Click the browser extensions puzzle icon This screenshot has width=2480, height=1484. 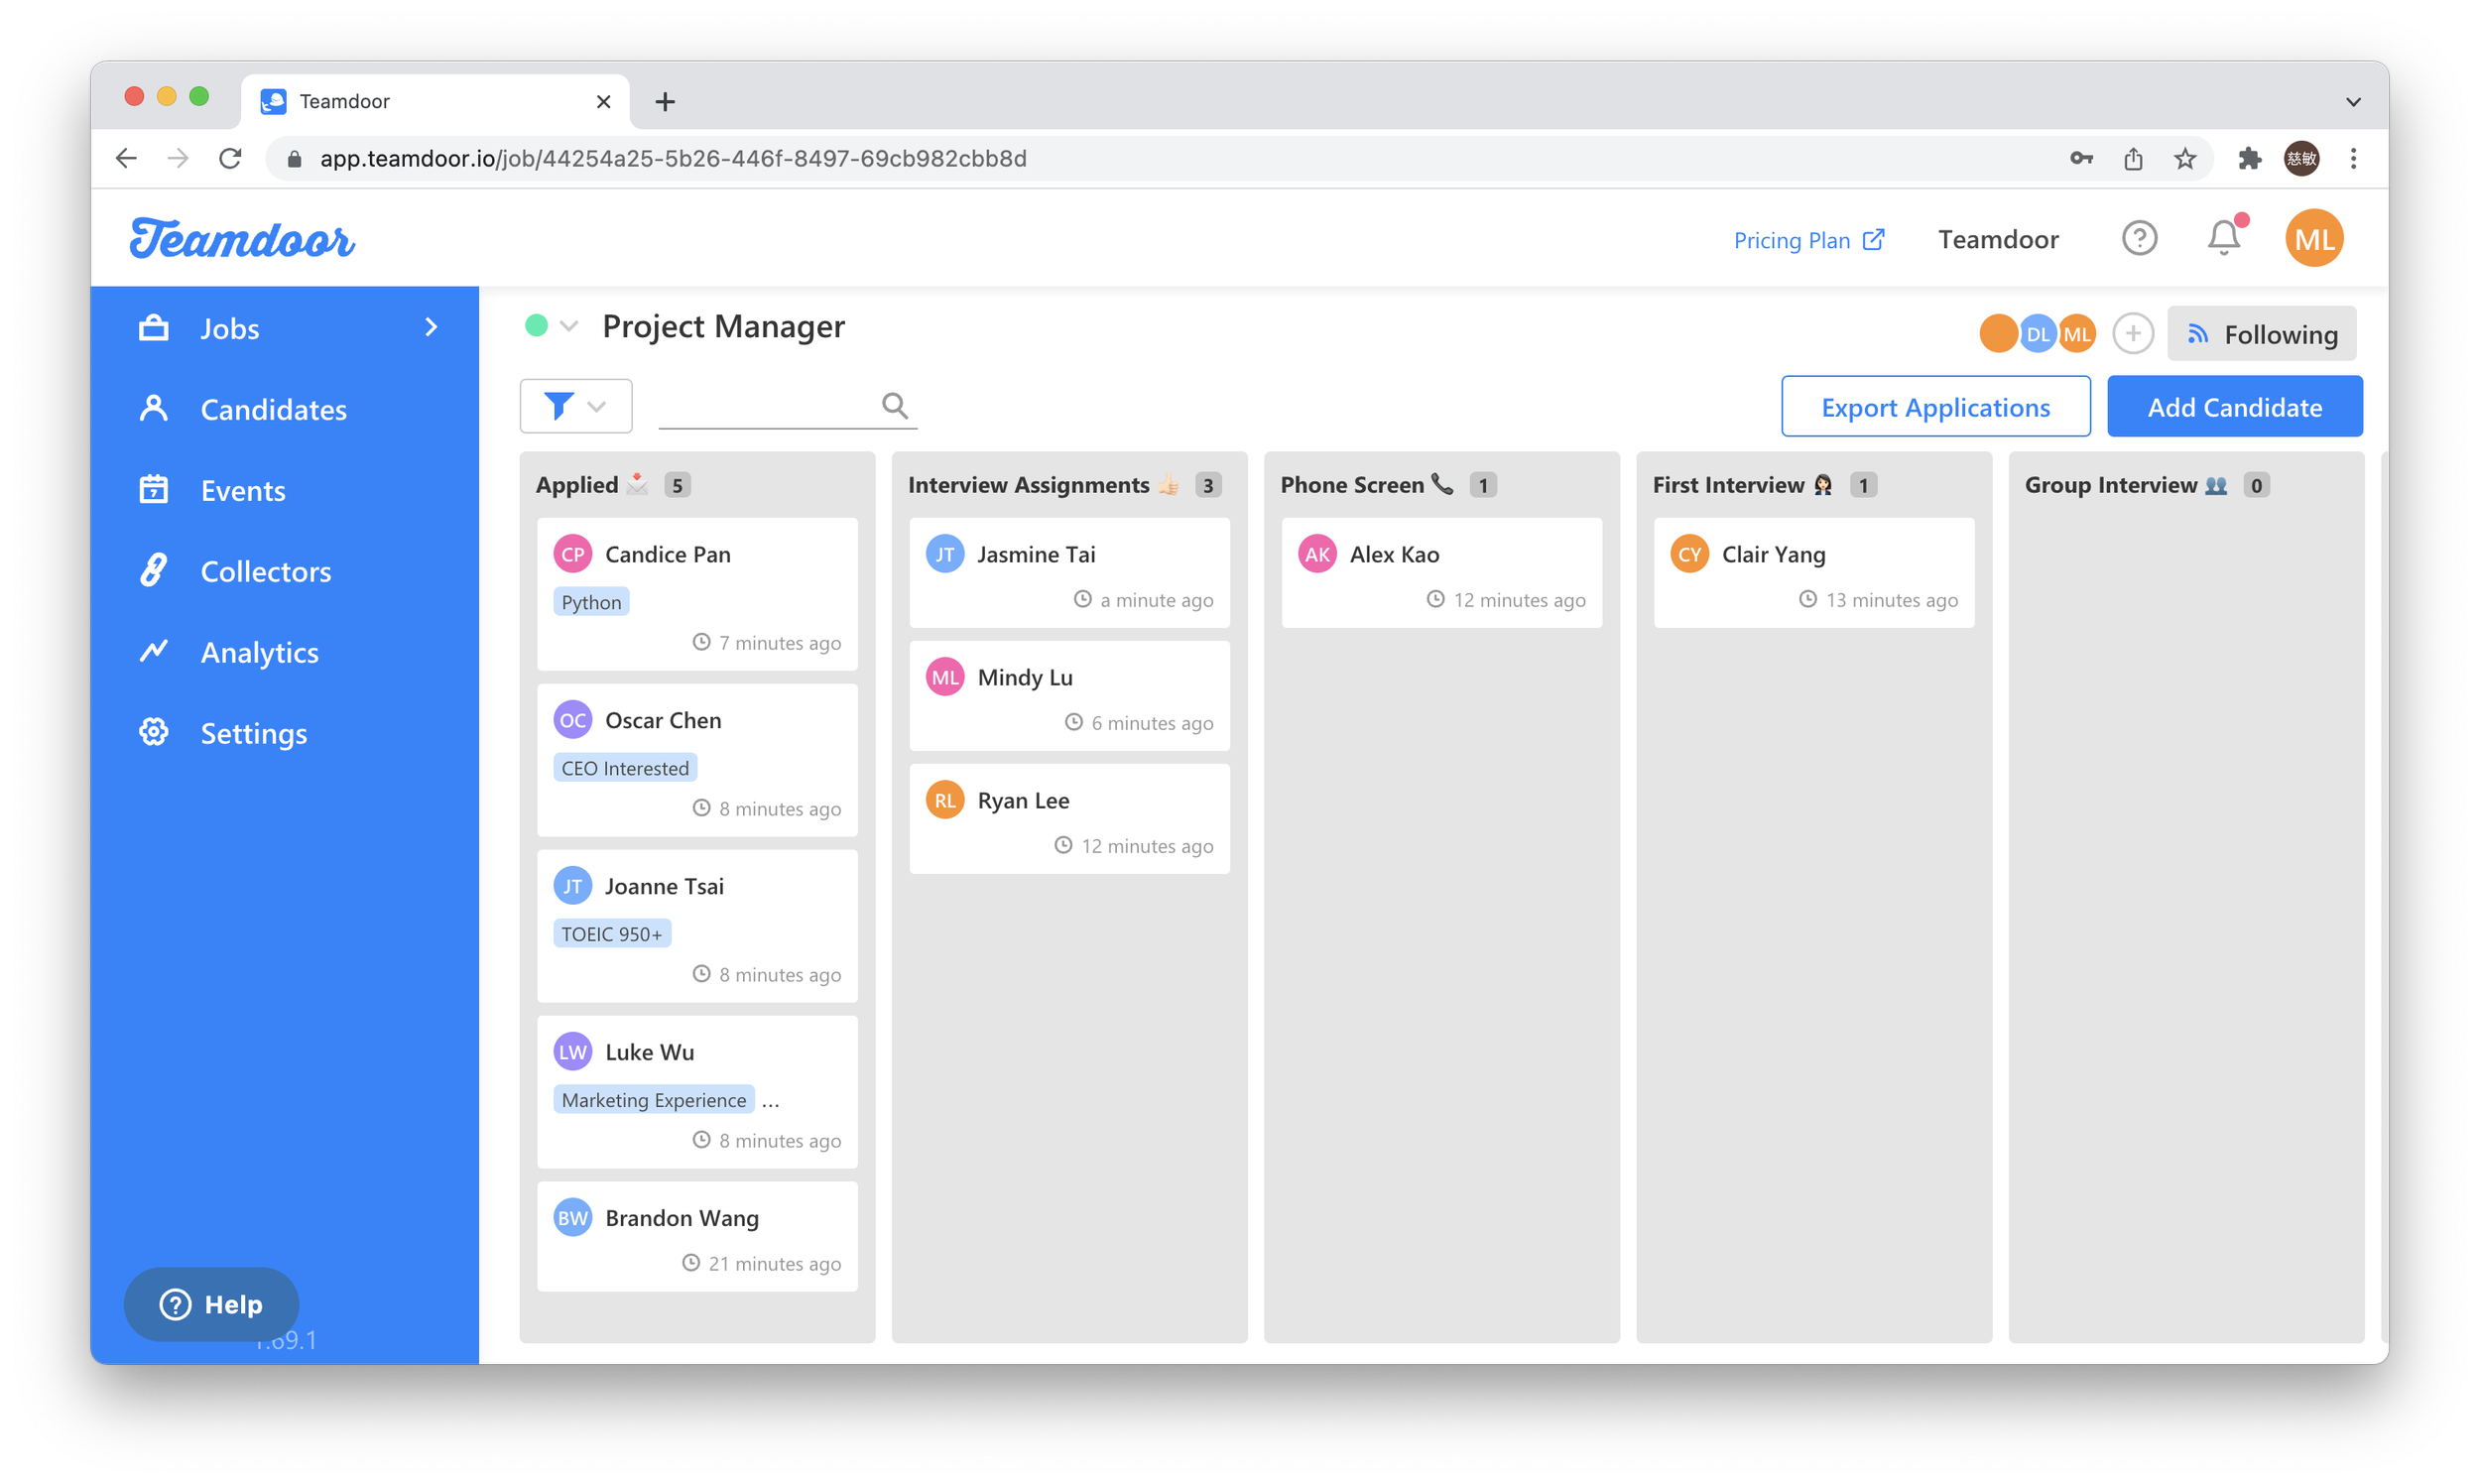pyautogui.click(x=2249, y=159)
